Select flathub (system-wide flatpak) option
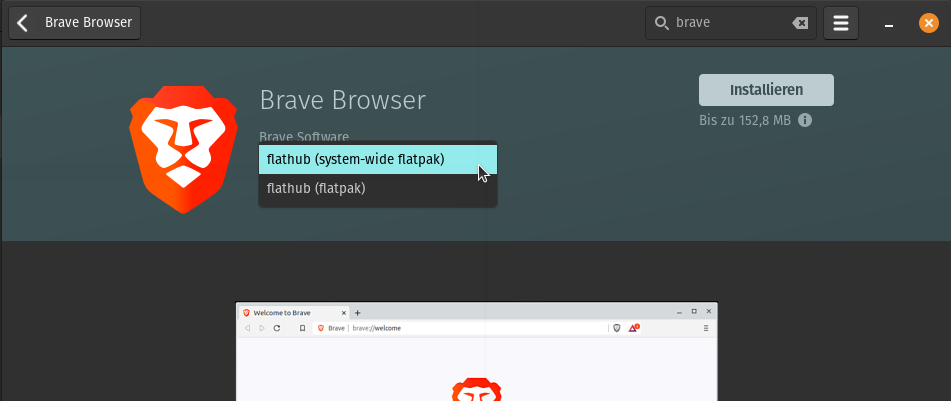Viewport: 951px width, 401px height. (x=378, y=160)
